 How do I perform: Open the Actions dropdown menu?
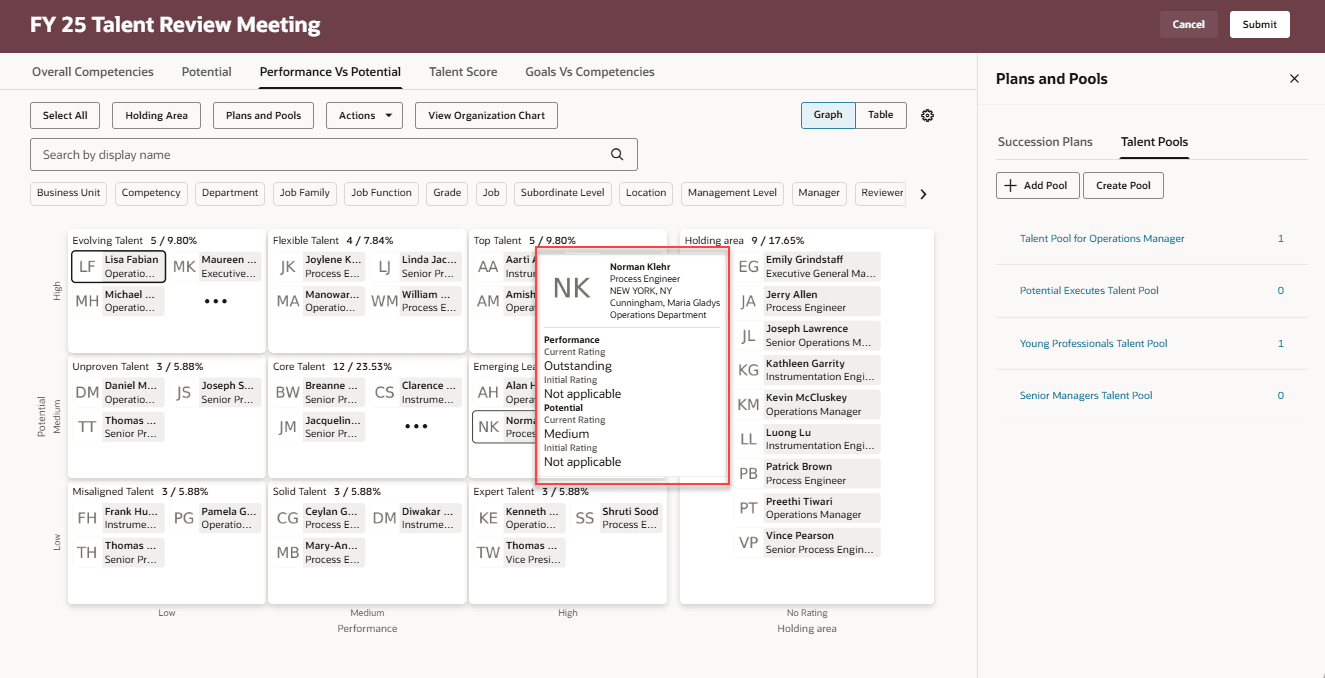364,115
